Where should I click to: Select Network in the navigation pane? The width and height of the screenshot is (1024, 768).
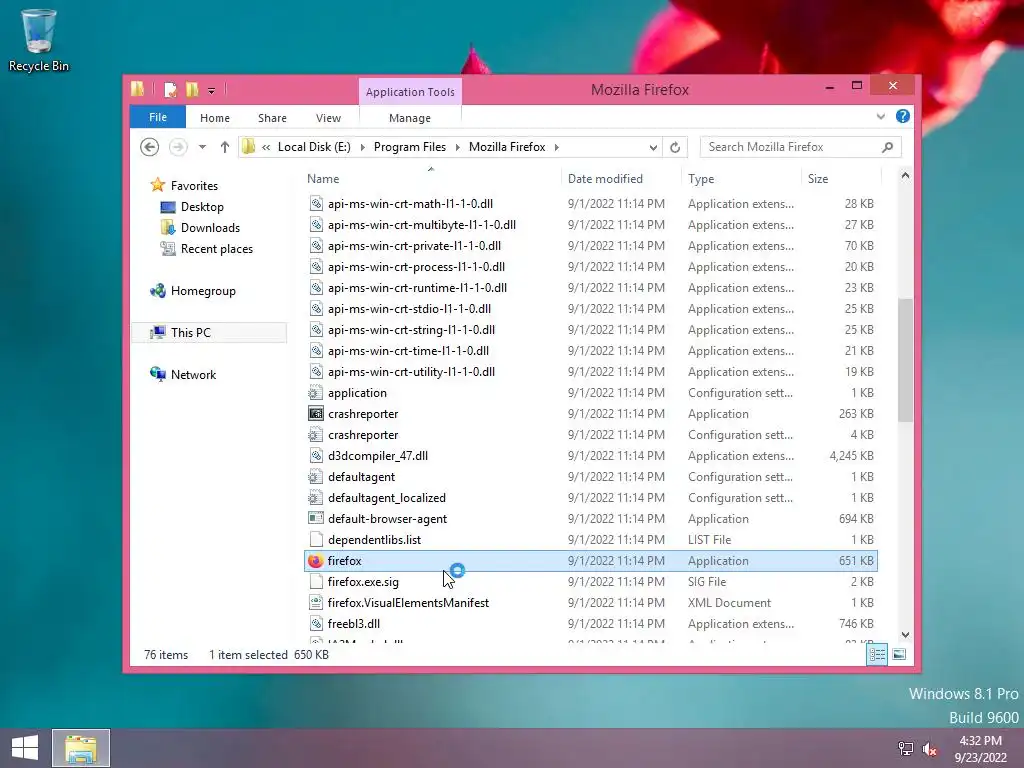pos(193,374)
